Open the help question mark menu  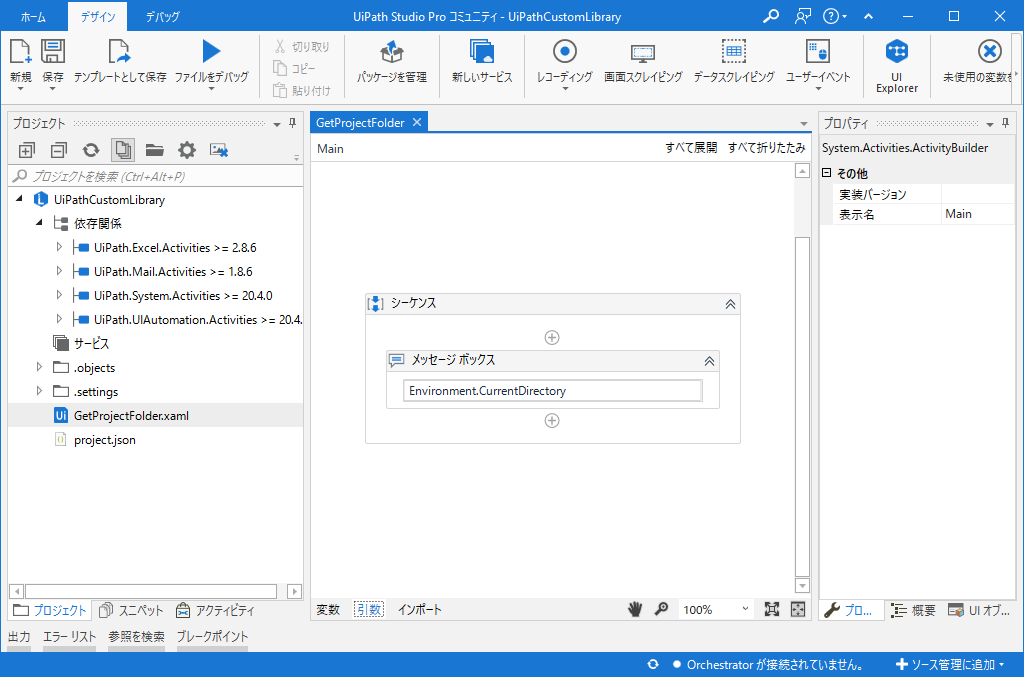[834, 16]
